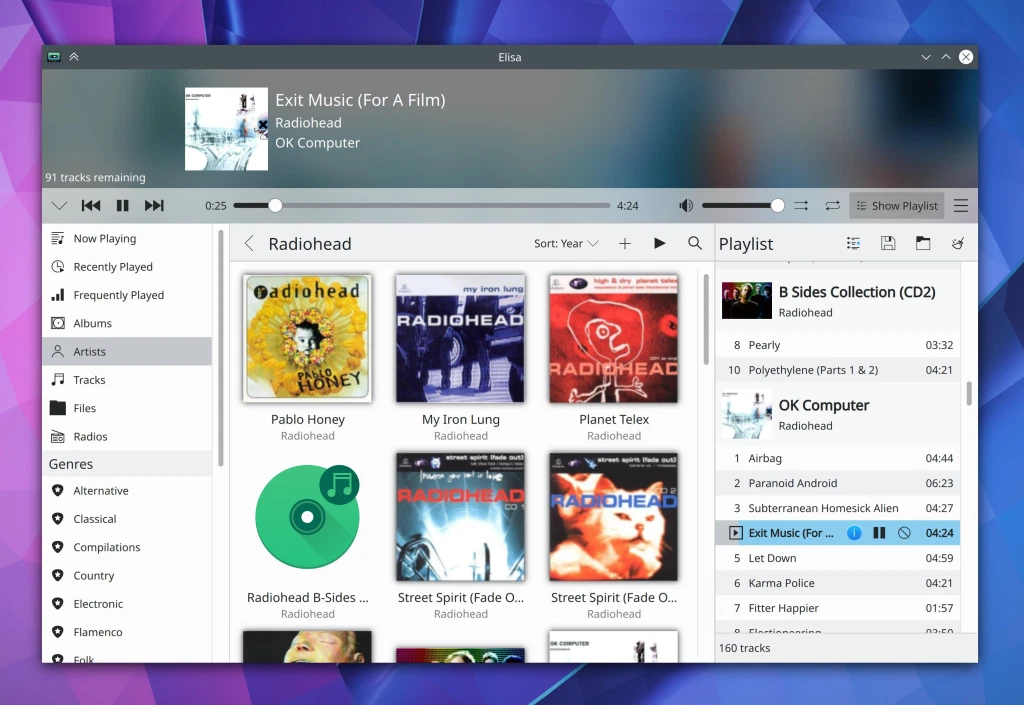Show the current track in the playlist

pos(853,243)
